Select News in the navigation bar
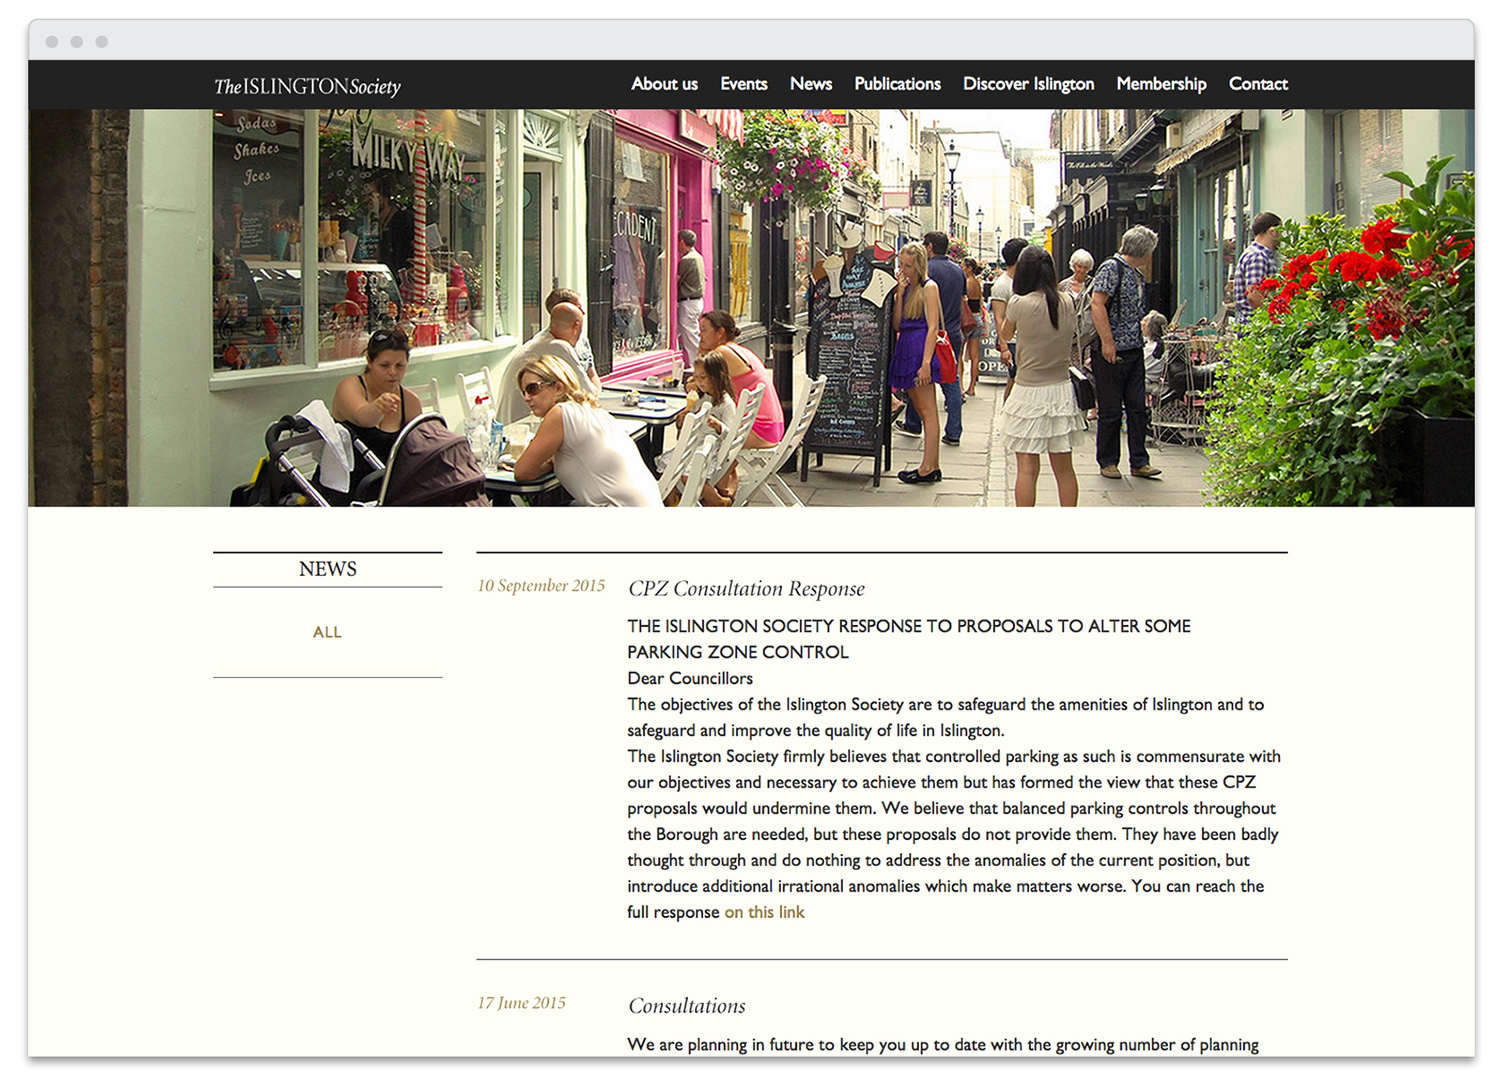The width and height of the screenshot is (1503, 1080). pos(810,84)
